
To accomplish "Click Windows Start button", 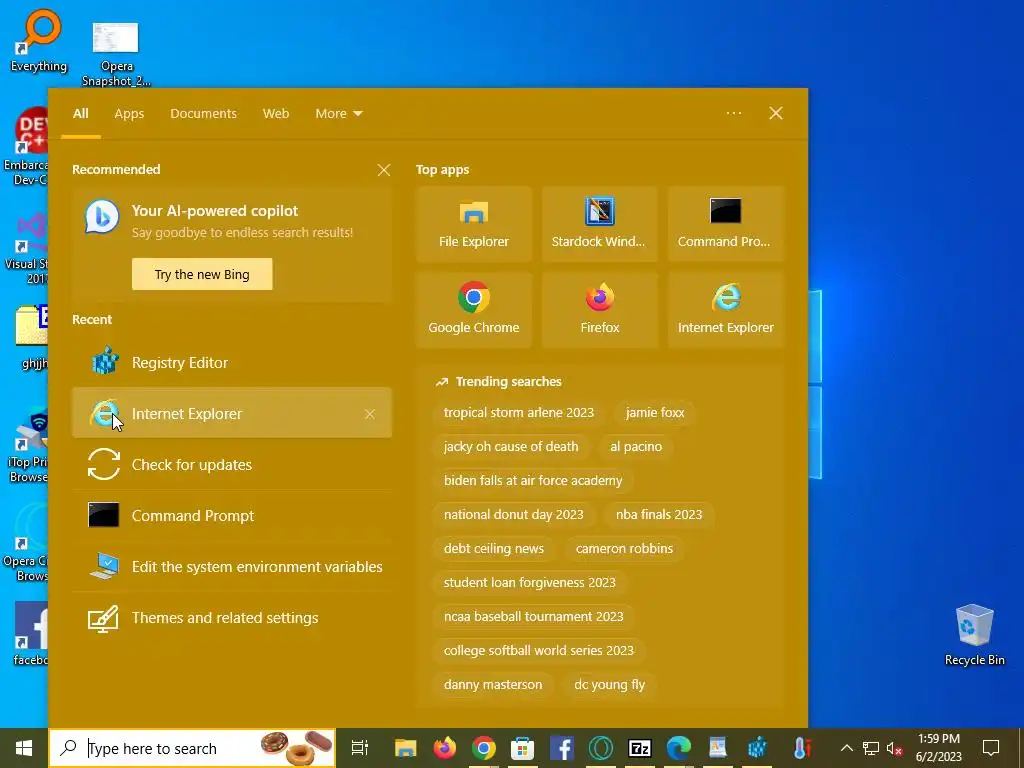I will (24, 748).
